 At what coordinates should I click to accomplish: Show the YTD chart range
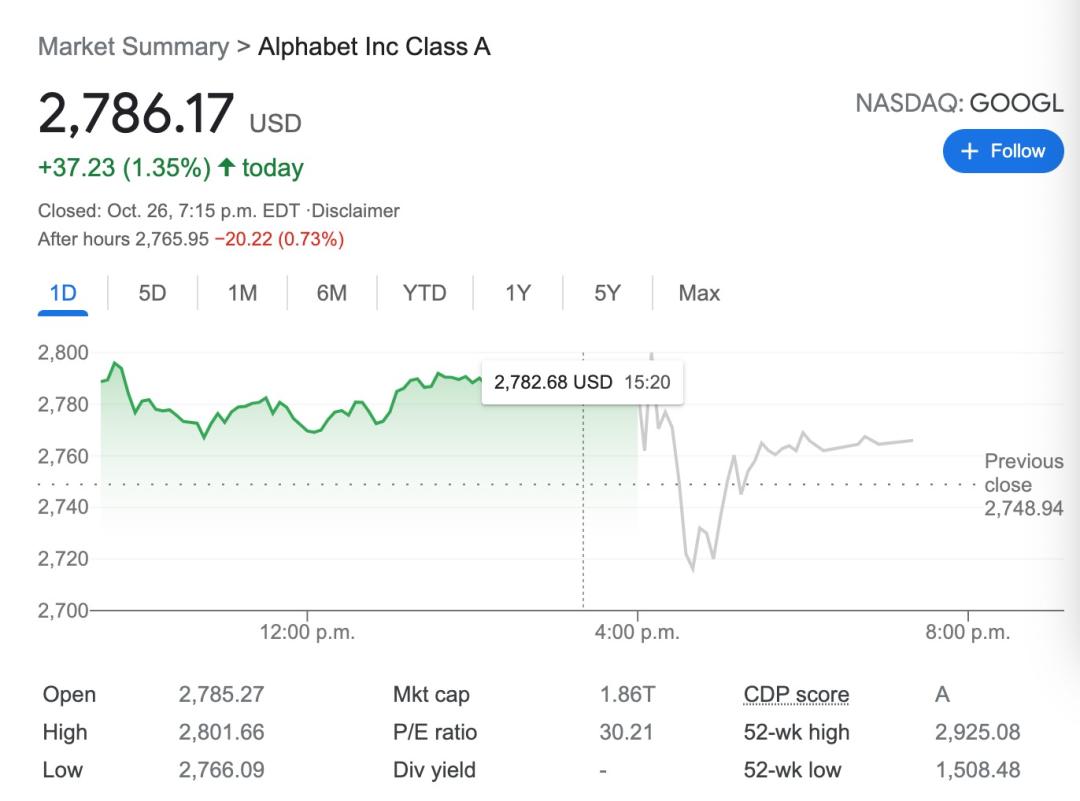tap(424, 293)
